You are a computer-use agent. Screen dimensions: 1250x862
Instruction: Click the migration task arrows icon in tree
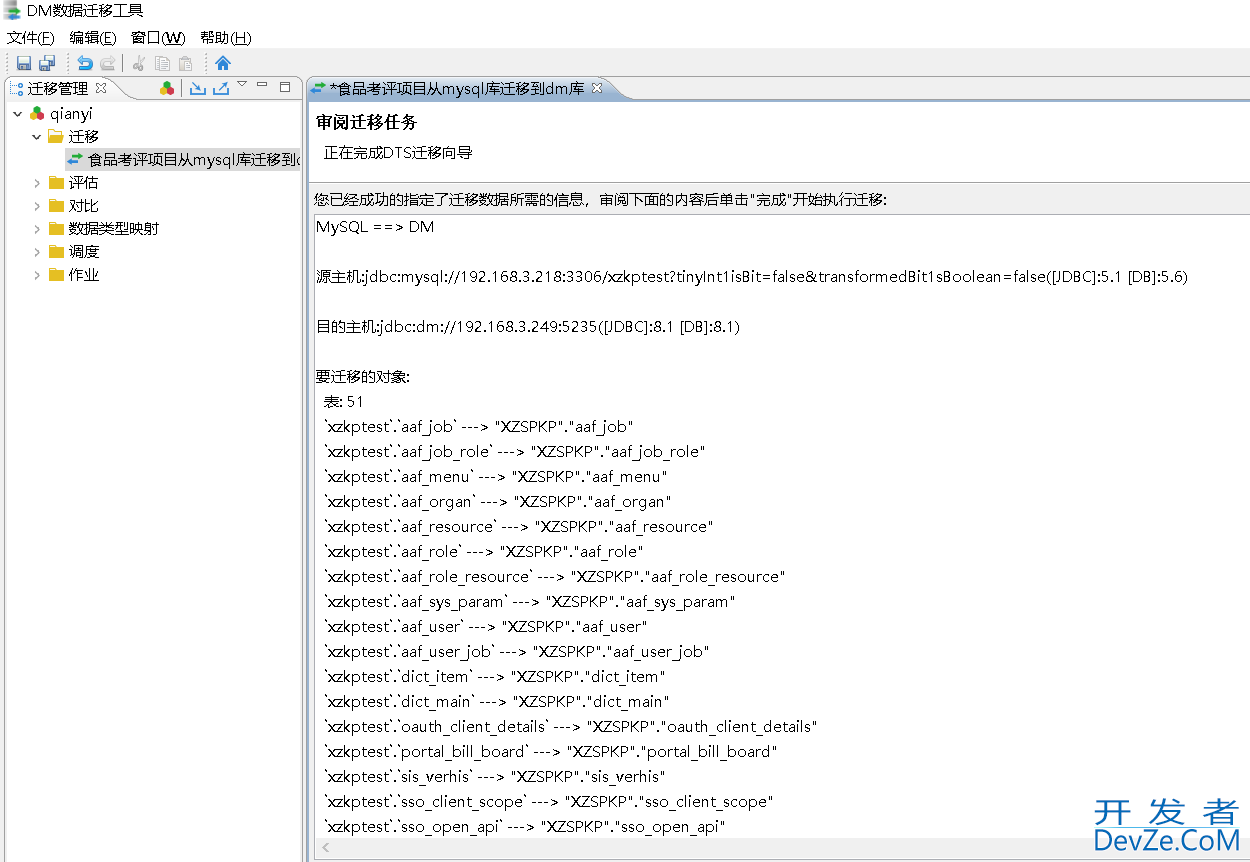(75, 159)
